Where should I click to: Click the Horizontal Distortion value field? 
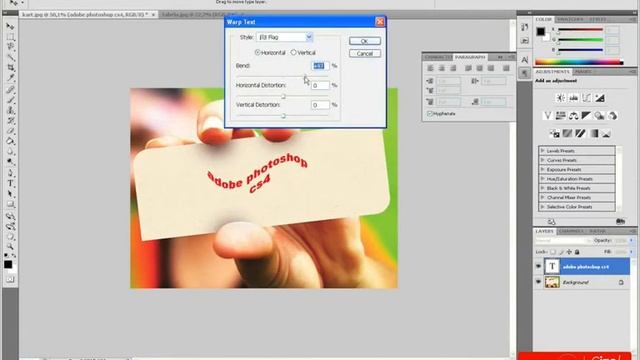coord(320,85)
